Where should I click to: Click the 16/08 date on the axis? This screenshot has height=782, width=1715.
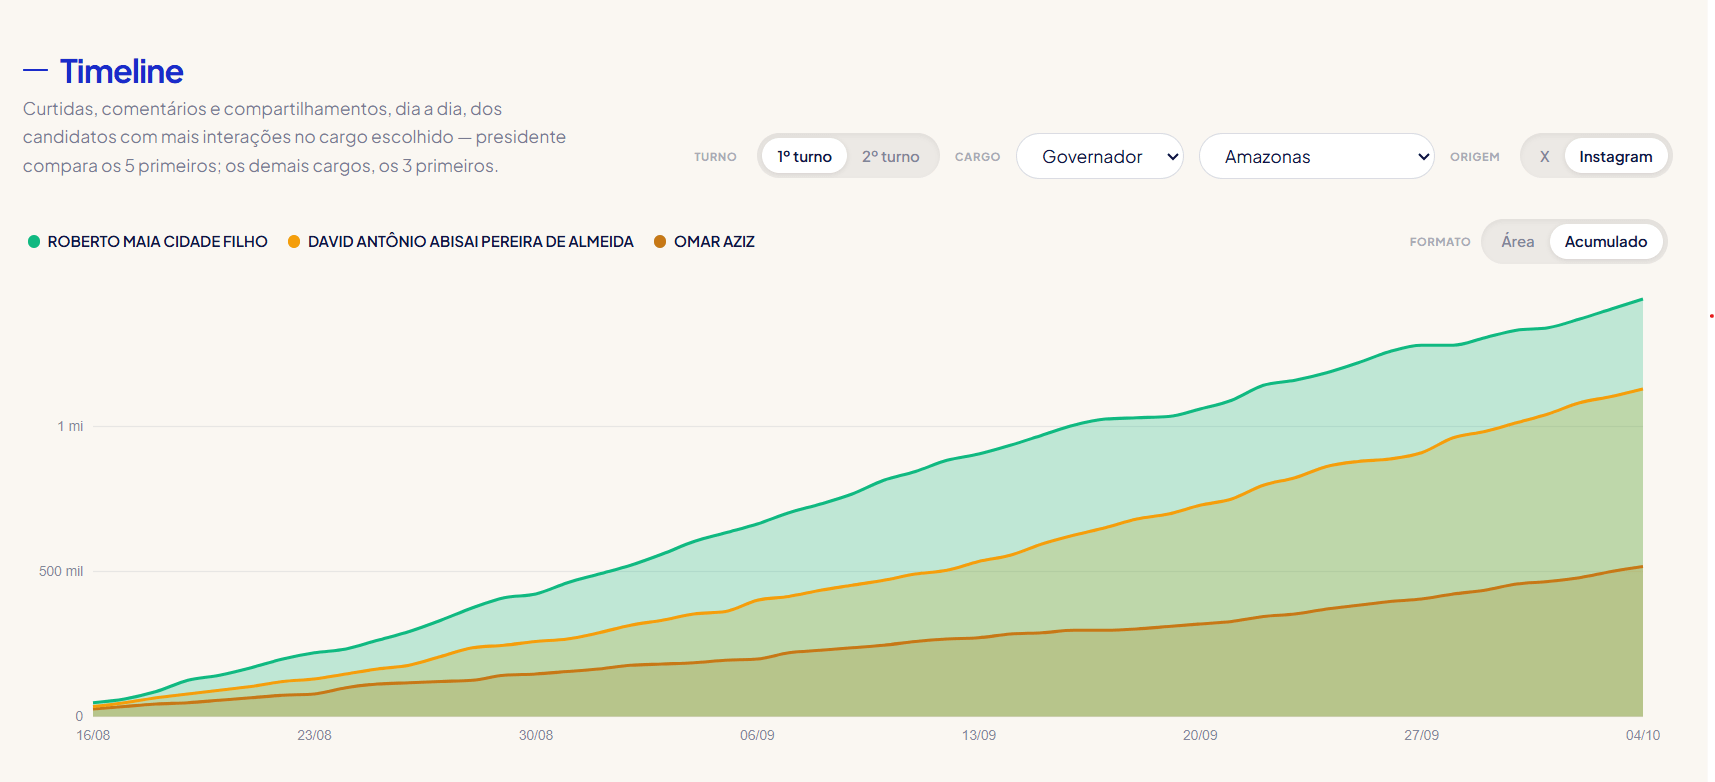93,735
